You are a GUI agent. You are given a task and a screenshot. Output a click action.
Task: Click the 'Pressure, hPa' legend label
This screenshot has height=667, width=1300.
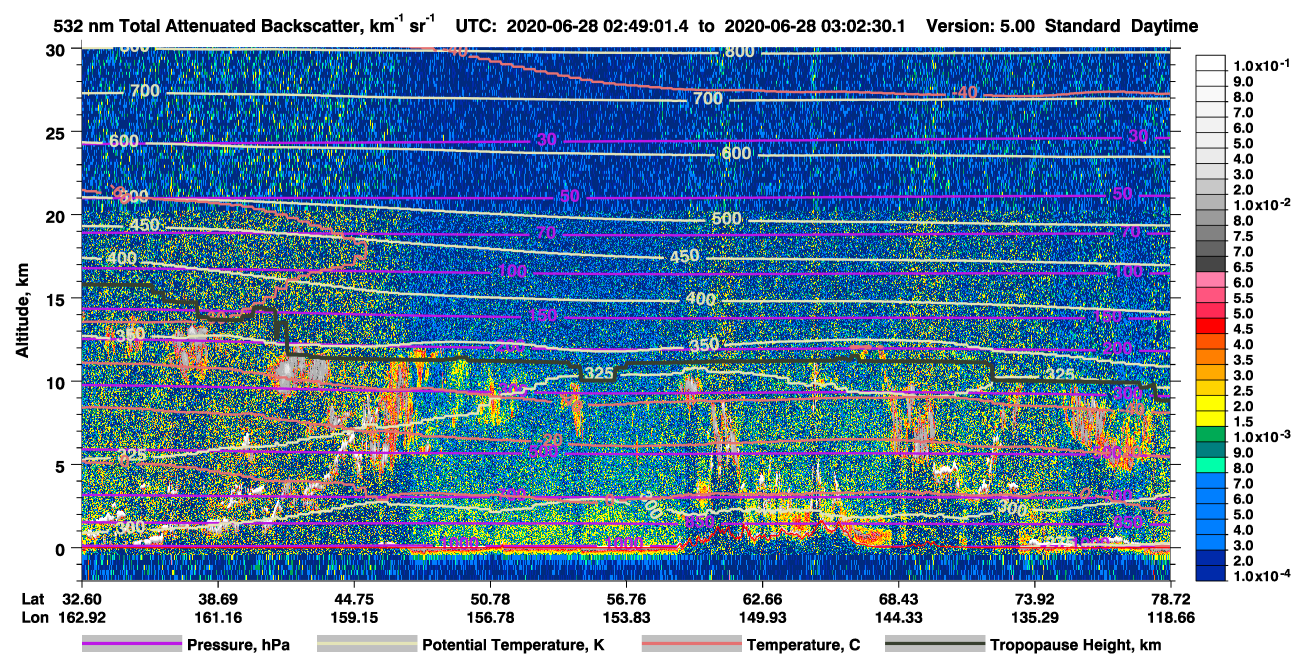241,646
